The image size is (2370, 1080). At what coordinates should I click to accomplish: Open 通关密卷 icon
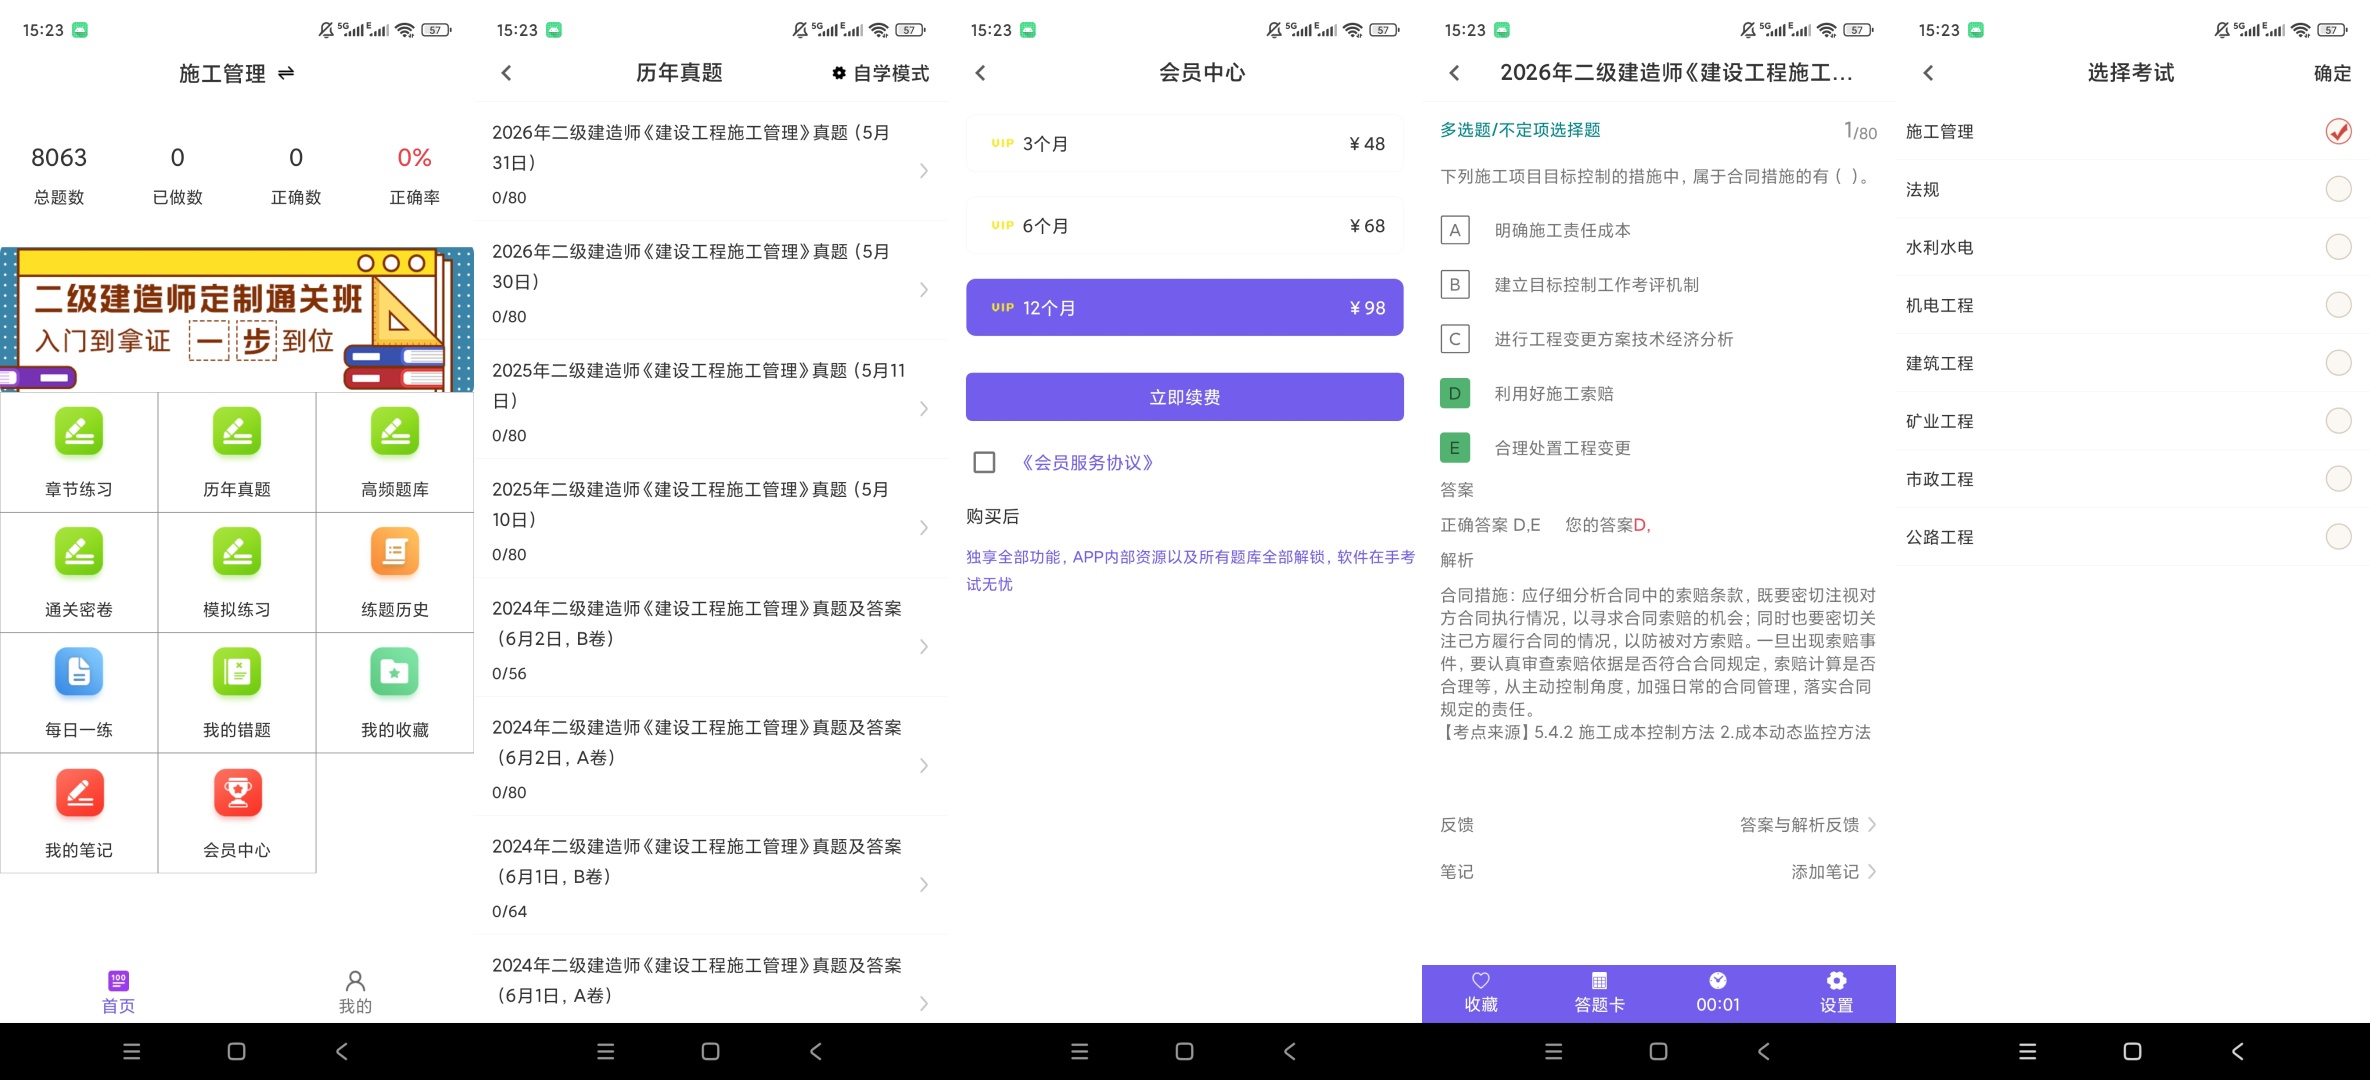(x=79, y=552)
